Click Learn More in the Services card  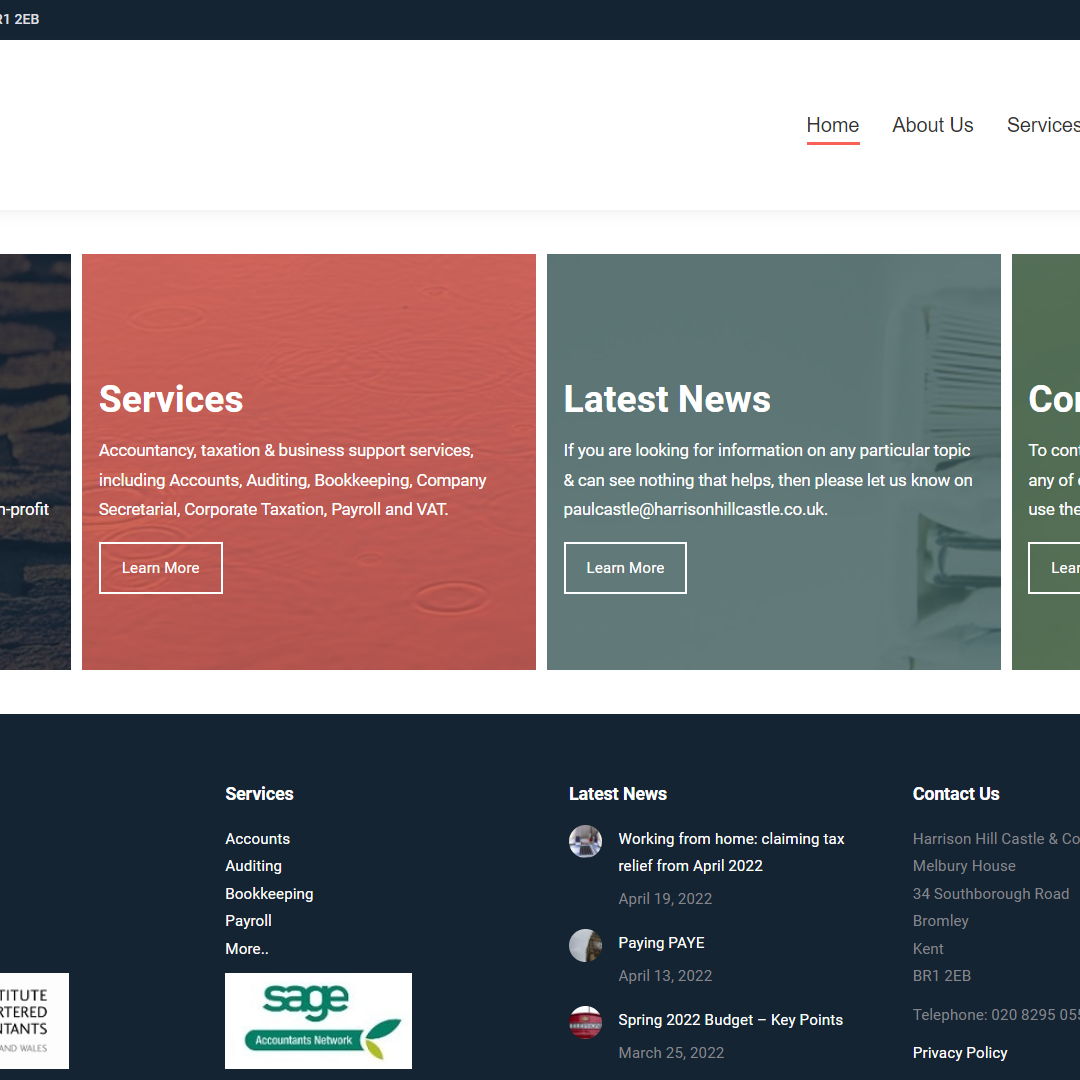[x=161, y=568]
